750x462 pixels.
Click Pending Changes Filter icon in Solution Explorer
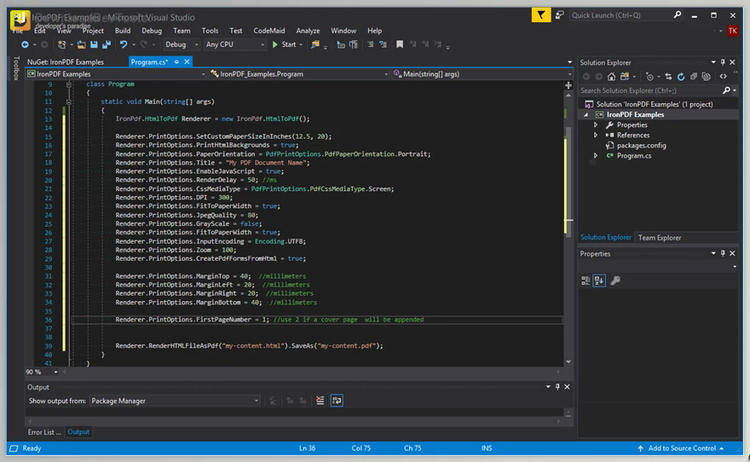pos(650,77)
